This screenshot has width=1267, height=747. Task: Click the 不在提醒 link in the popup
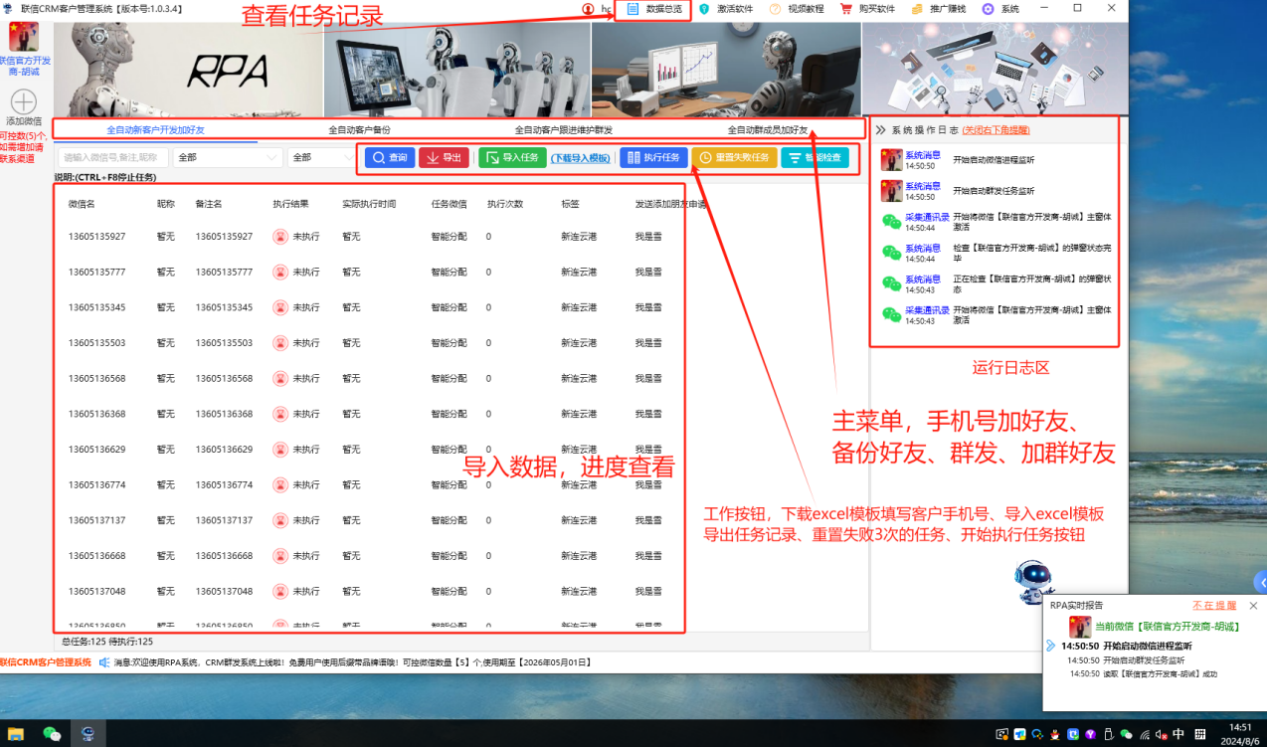[x=1214, y=605]
